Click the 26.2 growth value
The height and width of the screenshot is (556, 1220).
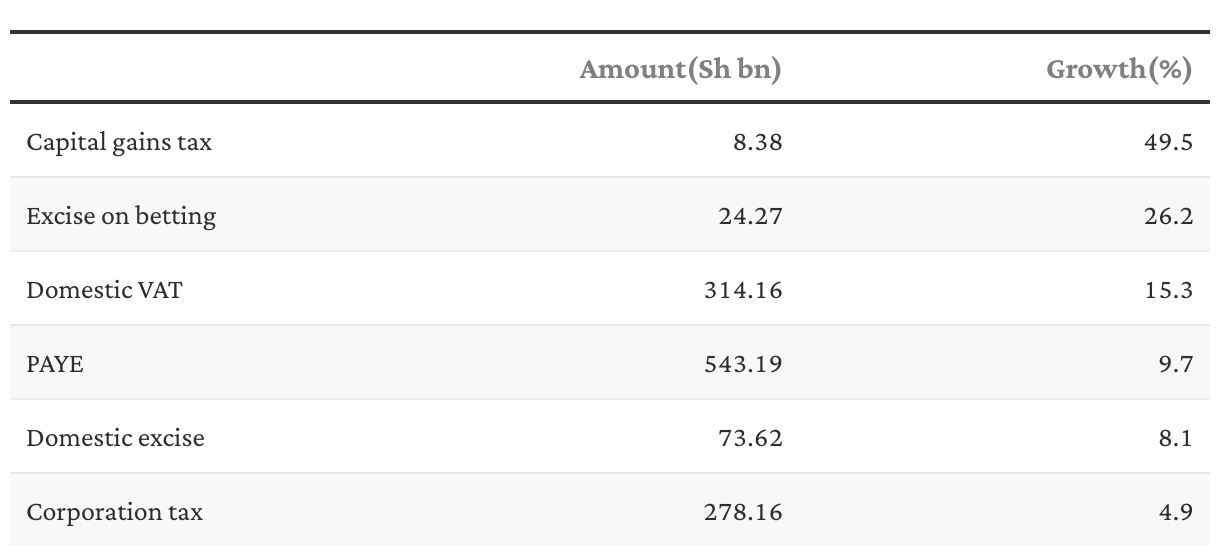click(x=1169, y=216)
